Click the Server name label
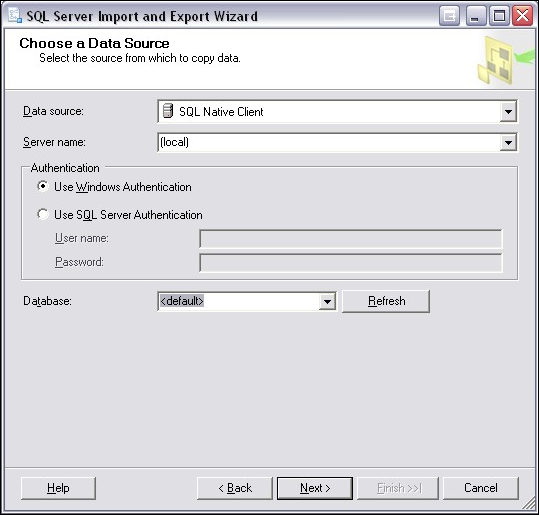This screenshot has height=515, width=539. tap(54, 142)
